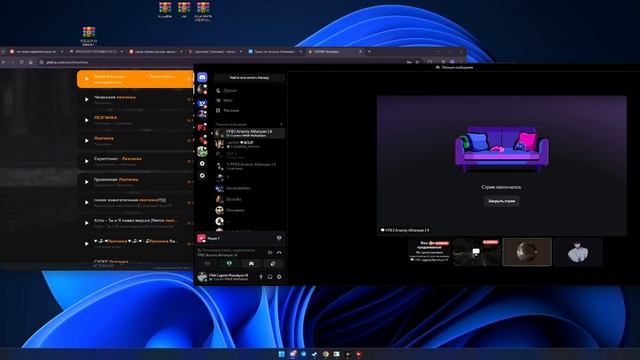Play the ЛЕЗГИНКА uppercase track
This screenshot has width=640, height=360.
tap(86, 120)
